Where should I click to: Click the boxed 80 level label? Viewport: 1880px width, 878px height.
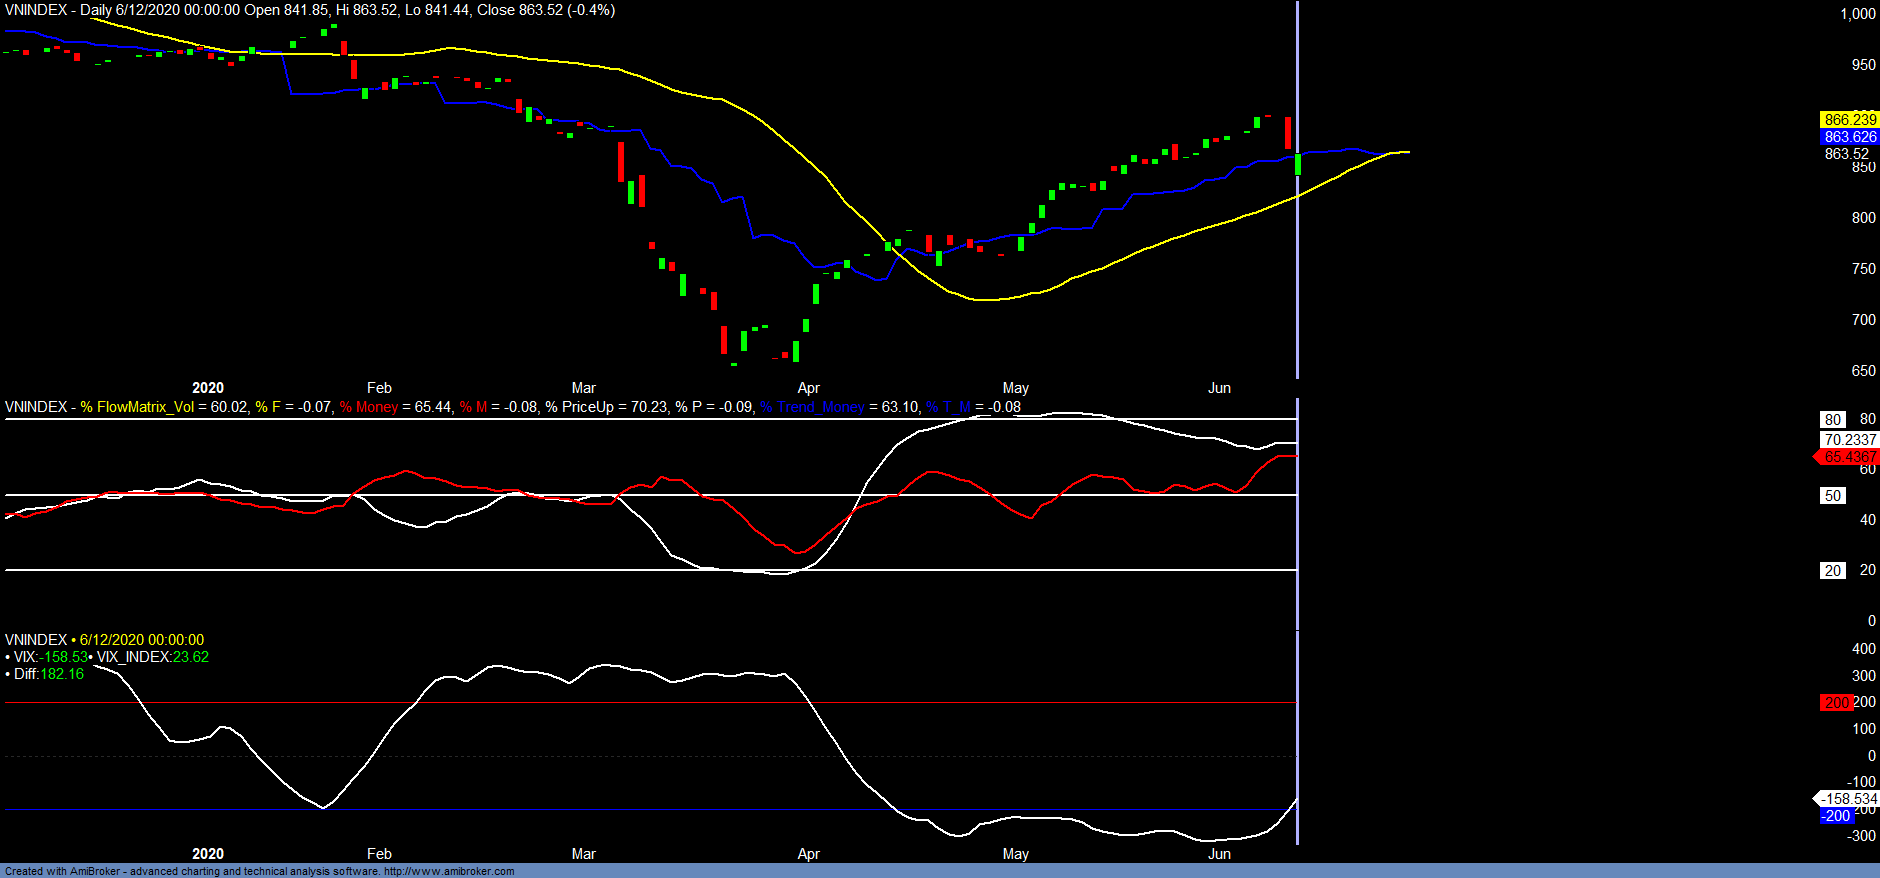(x=1832, y=420)
